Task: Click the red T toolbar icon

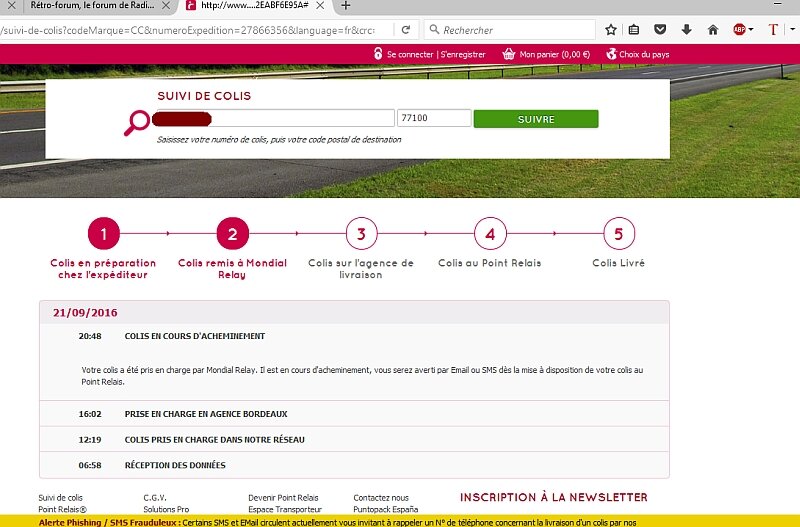Action: [773, 30]
